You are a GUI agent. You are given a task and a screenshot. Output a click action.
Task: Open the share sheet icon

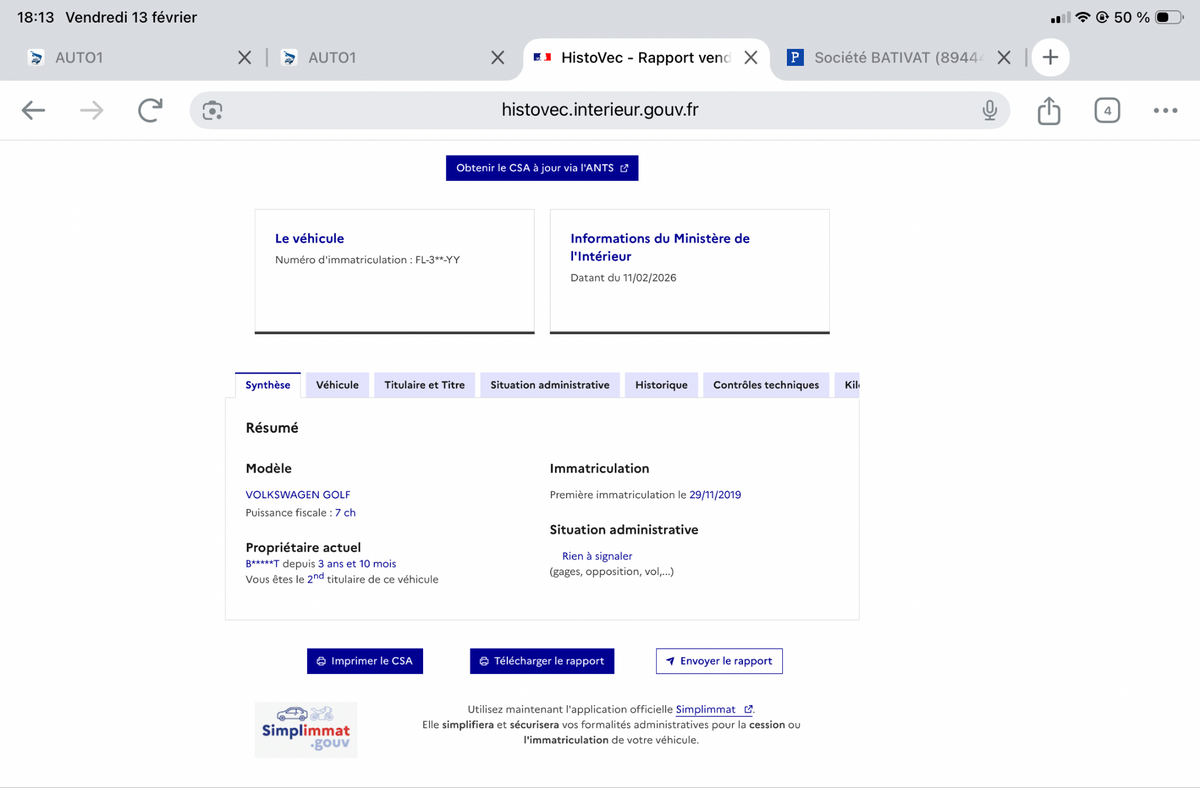pyautogui.click(x=1048, y=110)
